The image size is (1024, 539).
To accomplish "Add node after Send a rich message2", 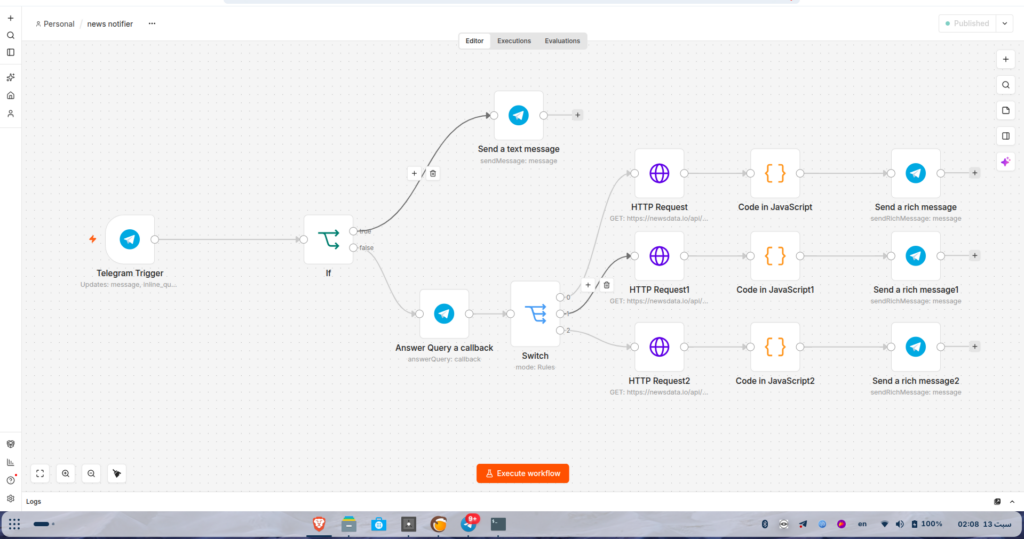I will click(974, 347).
